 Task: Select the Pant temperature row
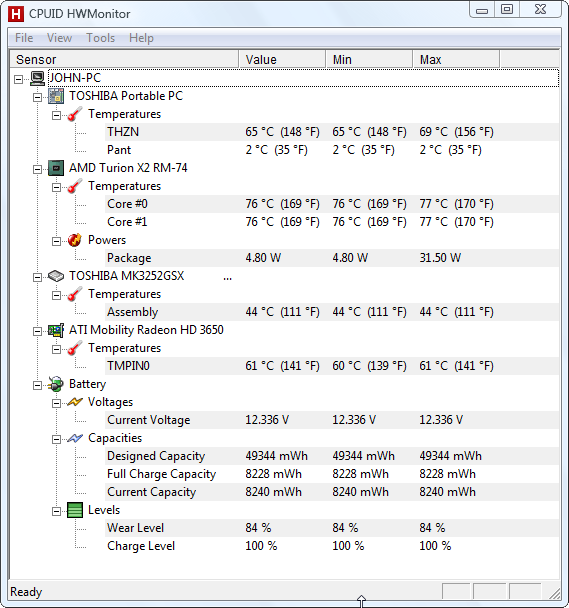[332, 150]
